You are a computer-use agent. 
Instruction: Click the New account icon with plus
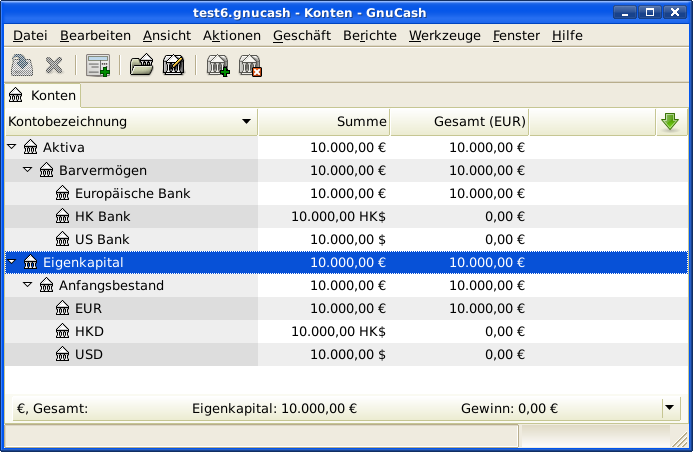pyautogui.click(x=217, y=66)
